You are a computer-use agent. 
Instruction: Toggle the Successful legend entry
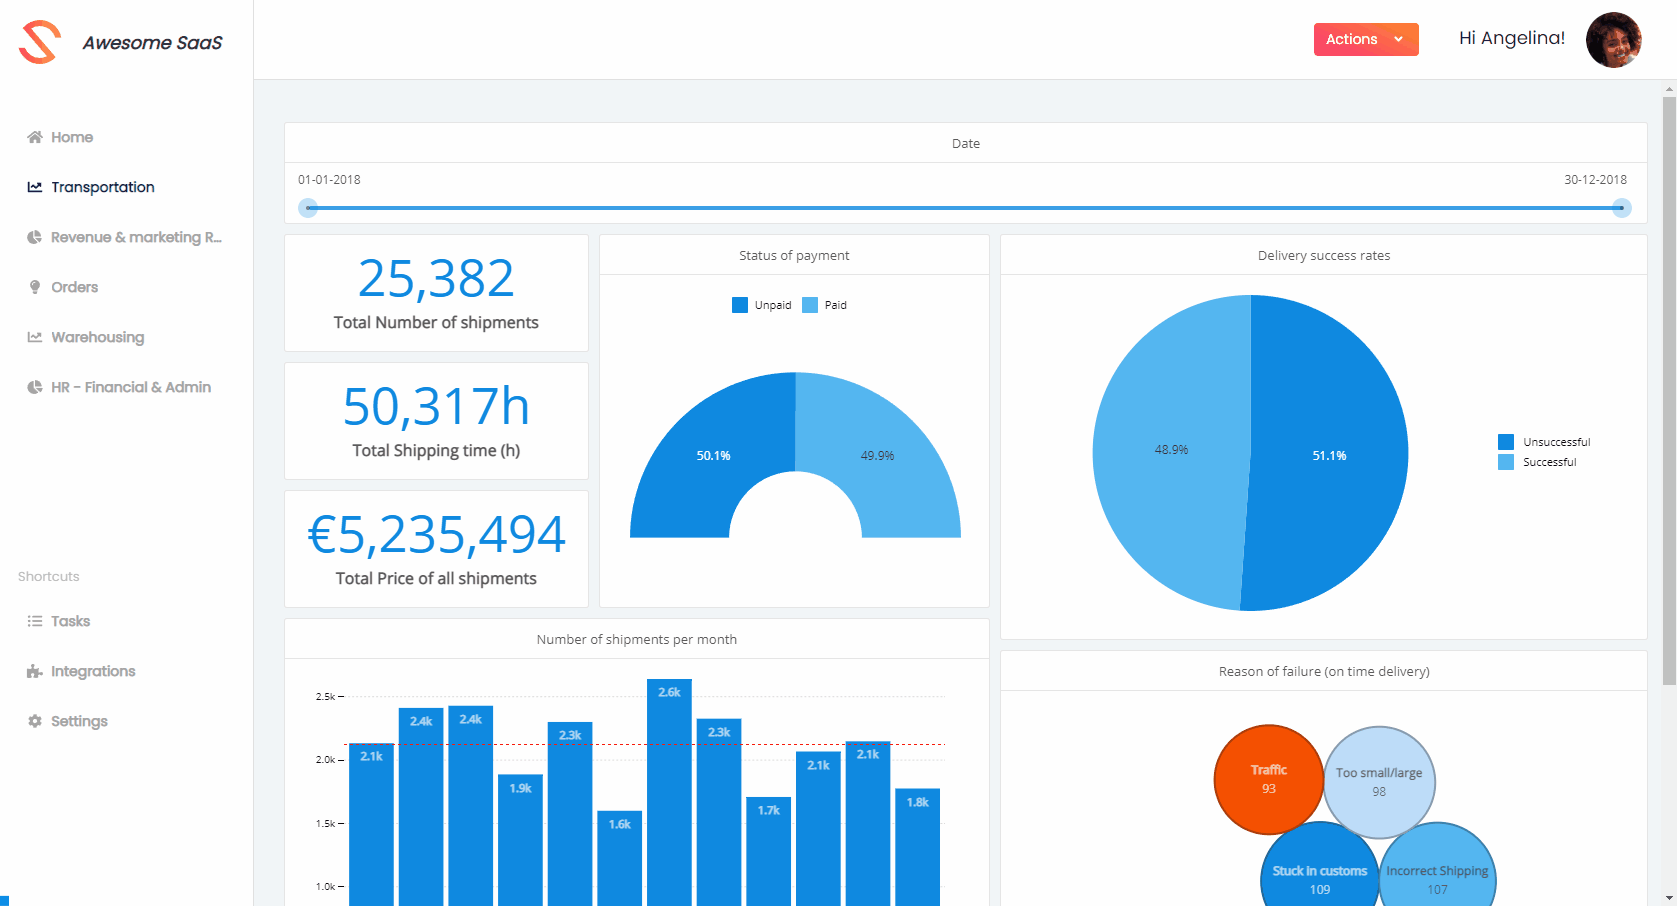tap(1538, 462)
